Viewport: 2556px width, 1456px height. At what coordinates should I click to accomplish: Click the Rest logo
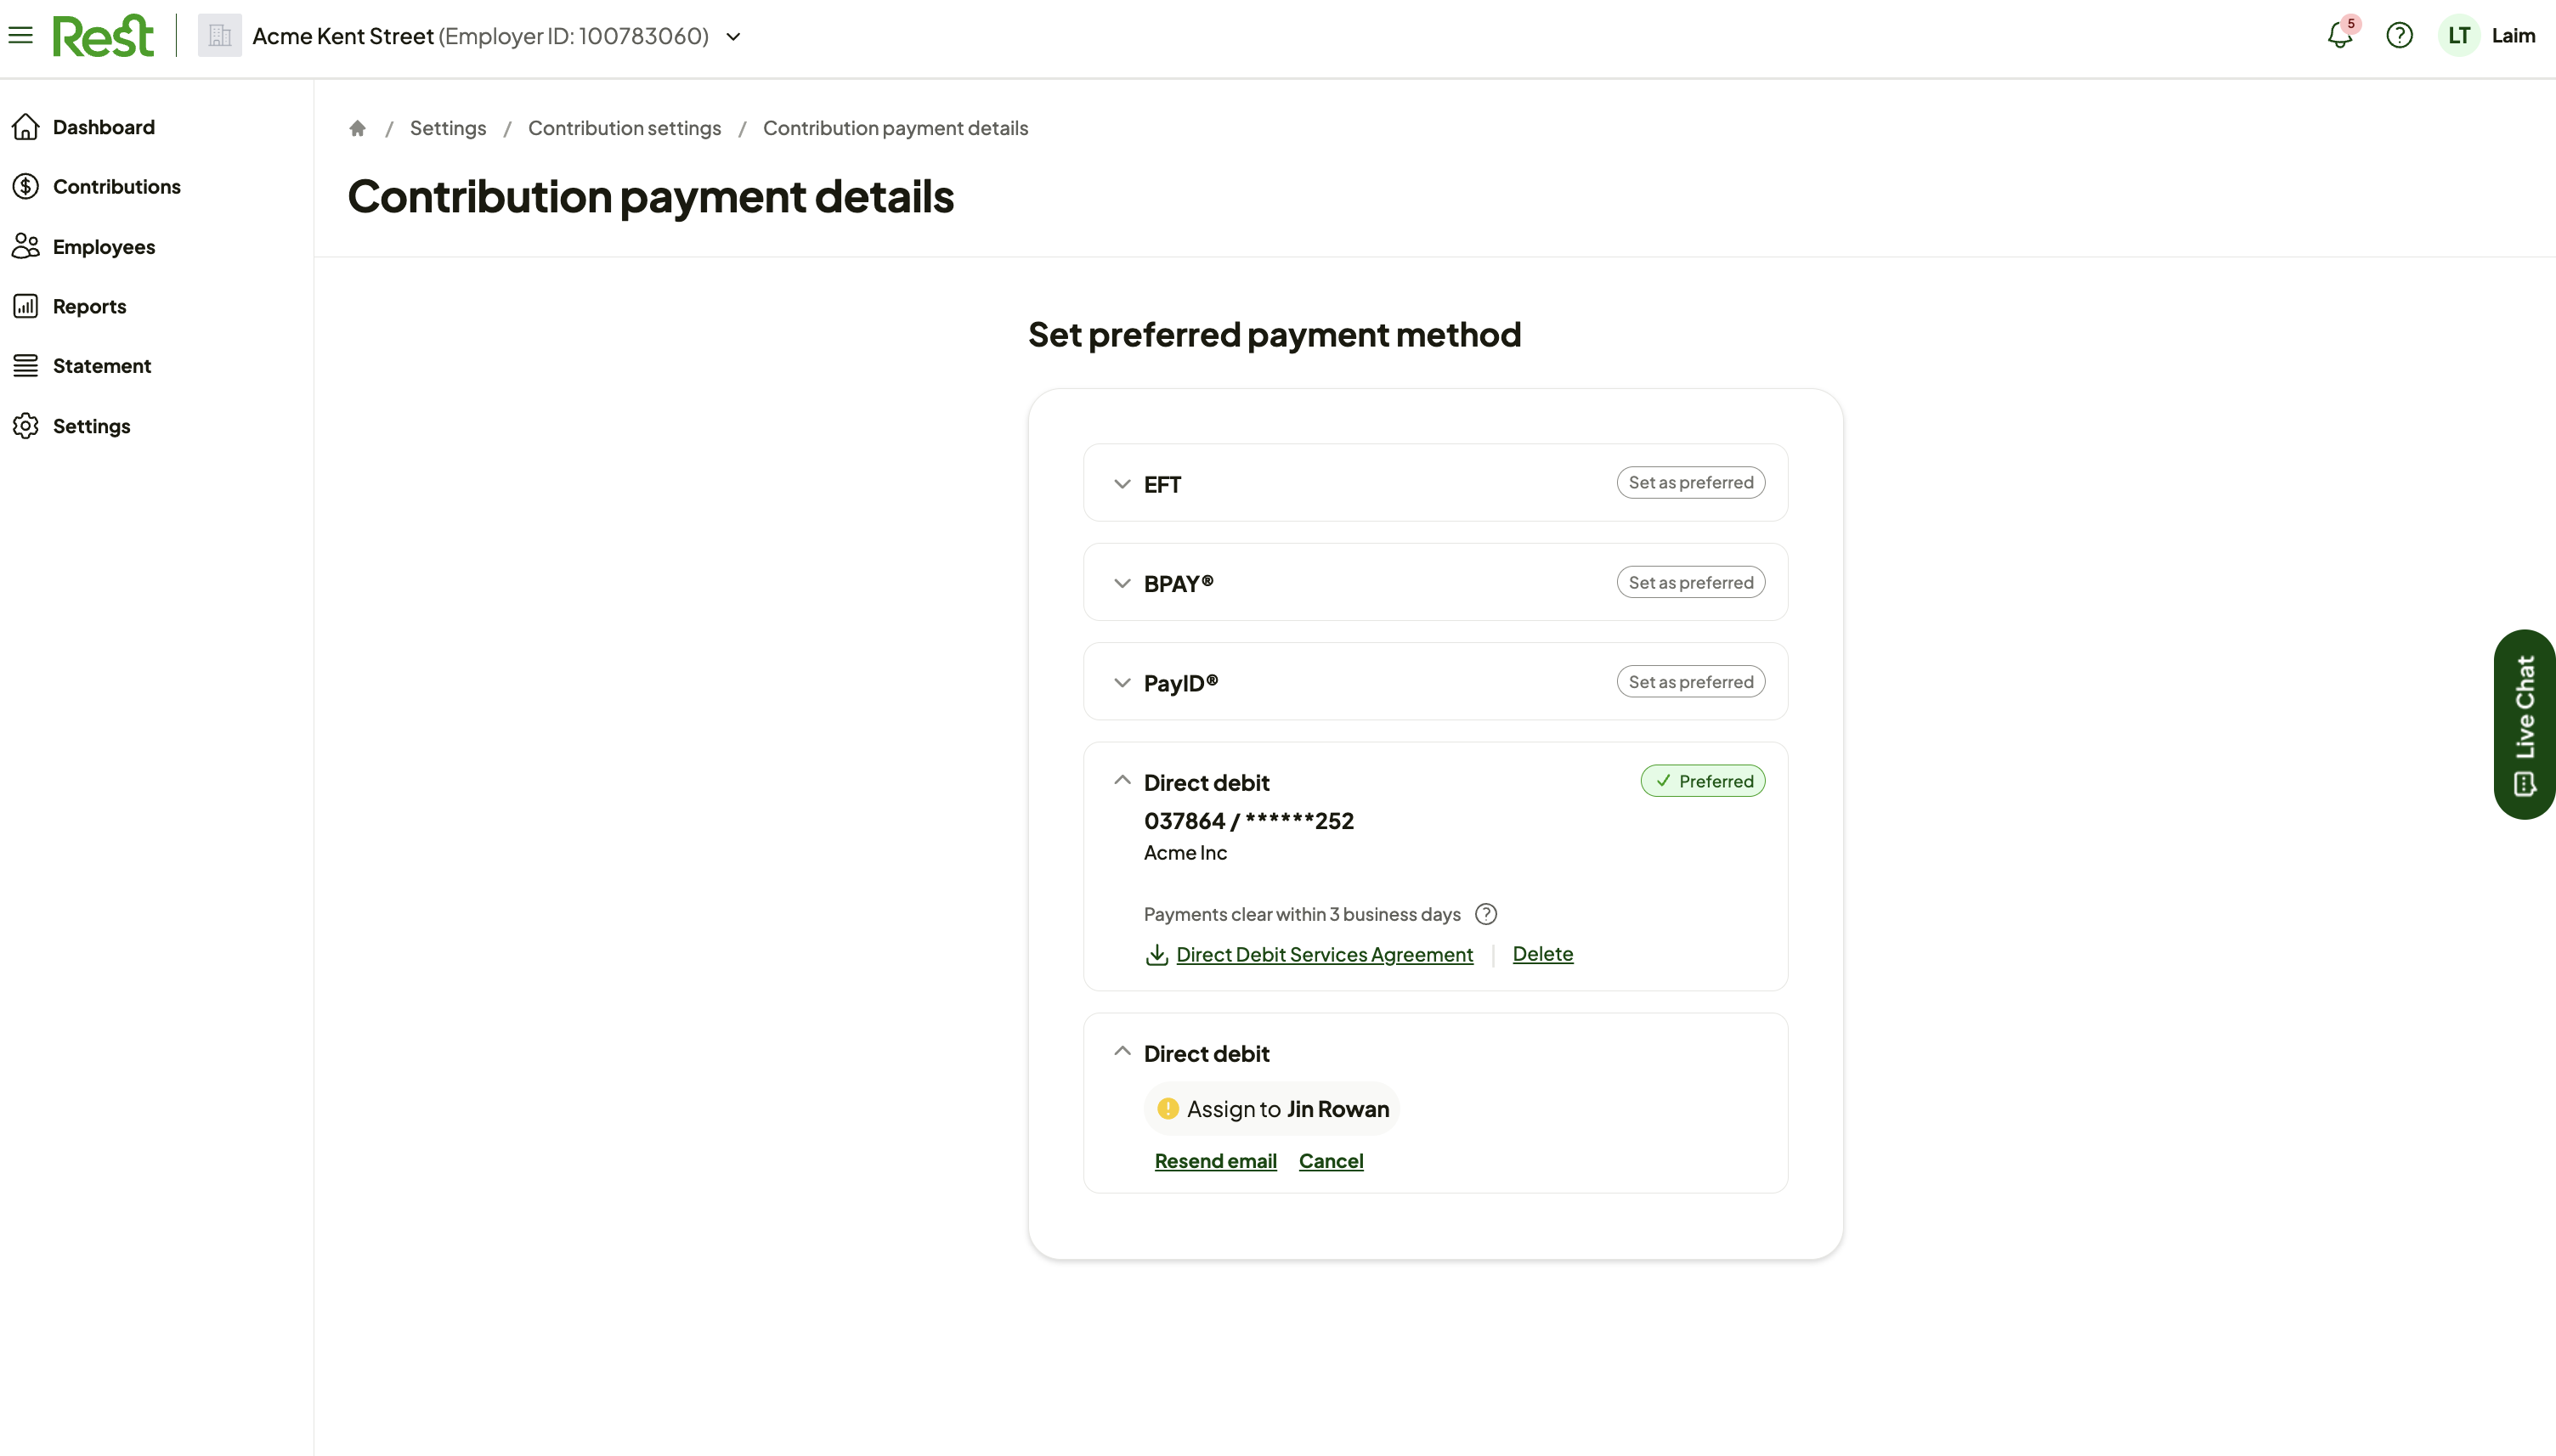(x=103, y=36)
